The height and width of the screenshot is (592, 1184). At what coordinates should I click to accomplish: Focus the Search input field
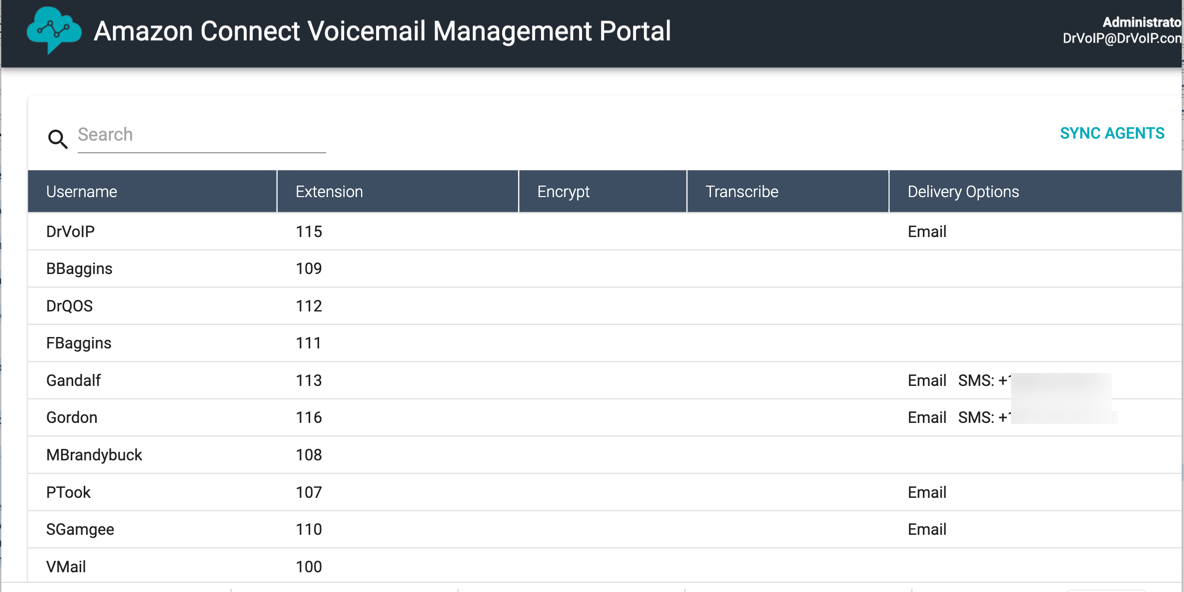(x=202, y=135)
